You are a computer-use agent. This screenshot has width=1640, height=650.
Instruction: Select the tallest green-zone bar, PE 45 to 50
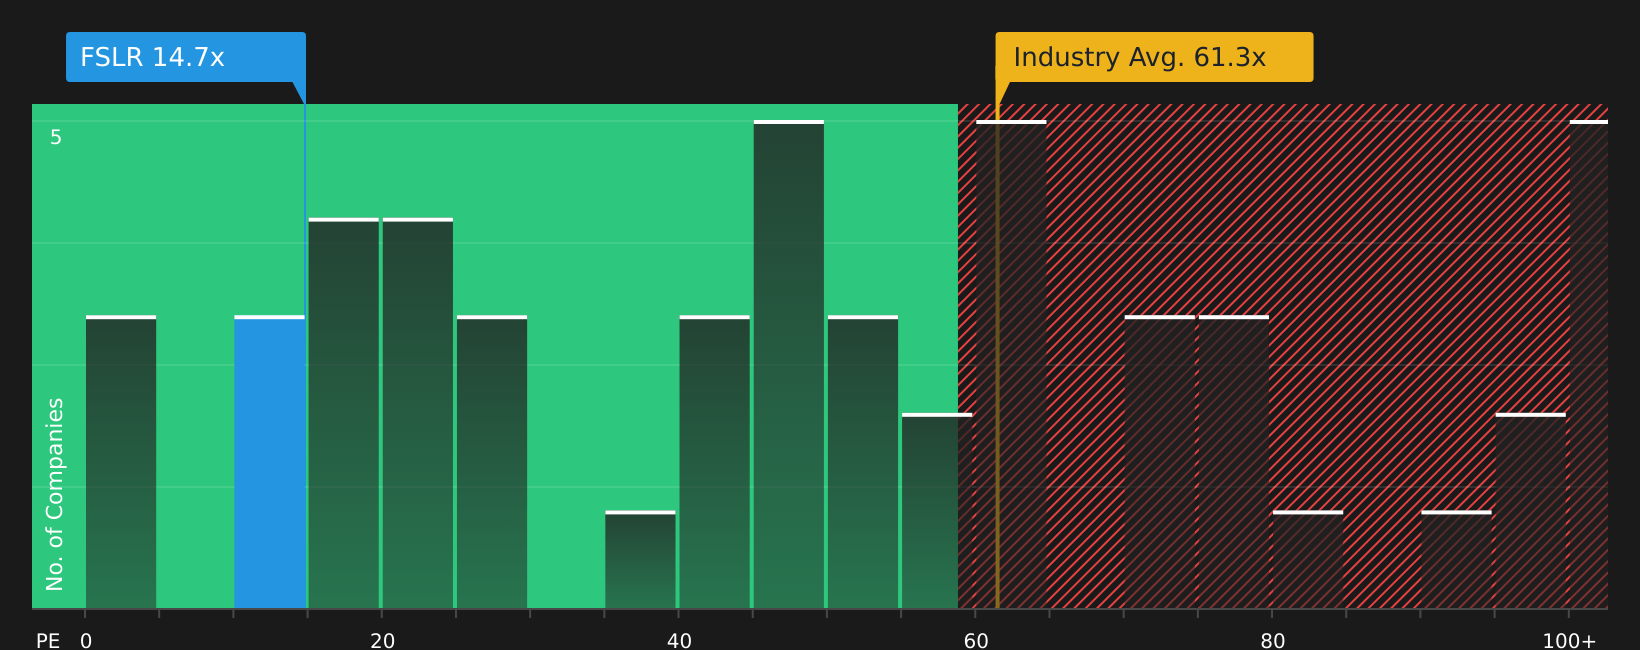coord(789,364)
